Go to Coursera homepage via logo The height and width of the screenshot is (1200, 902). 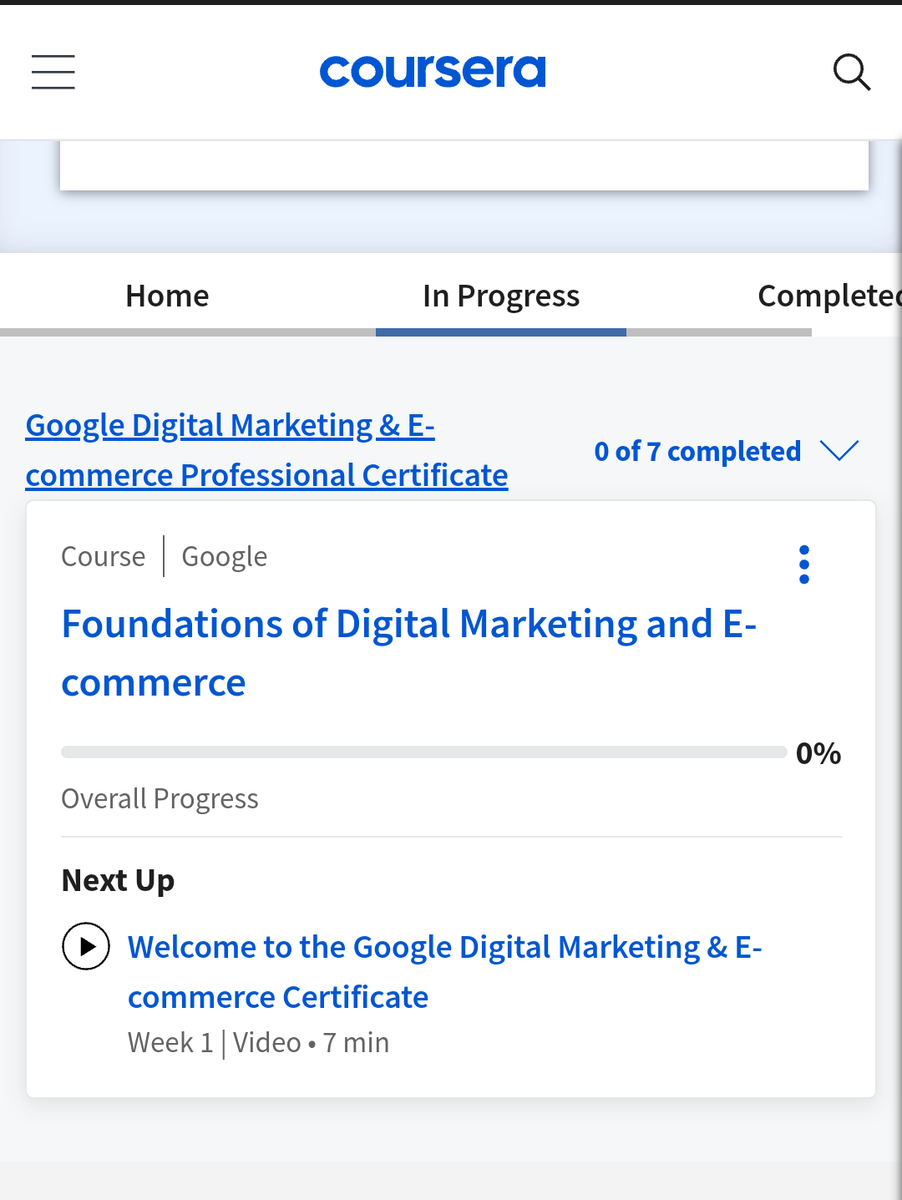pyautogui.click(x=433, y=72)
